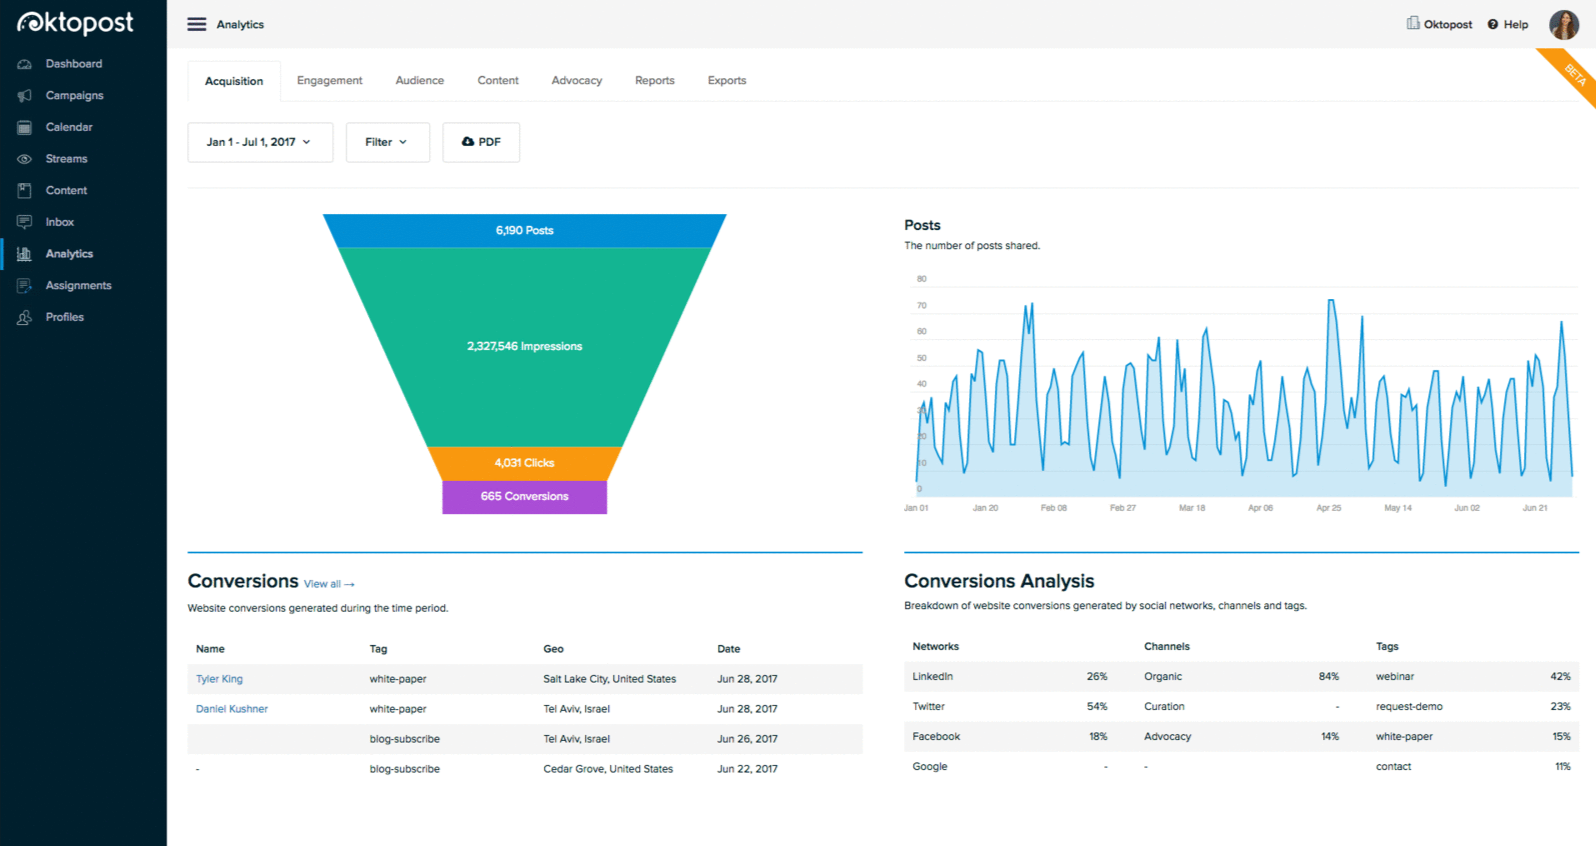Click the Content icon in sidebar
The image size is (1596, 846).
coord(25,190)
